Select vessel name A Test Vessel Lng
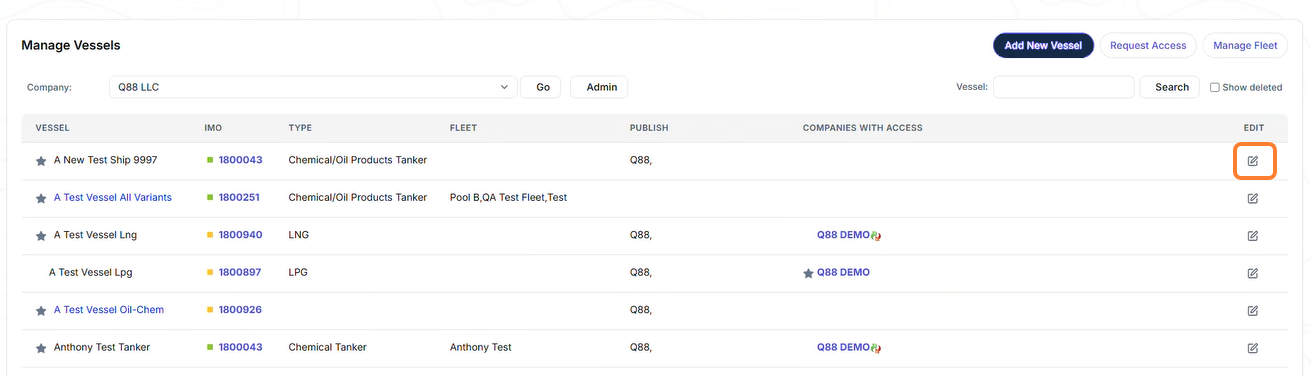The image size is (1311, 376). (x=95, y=236)
